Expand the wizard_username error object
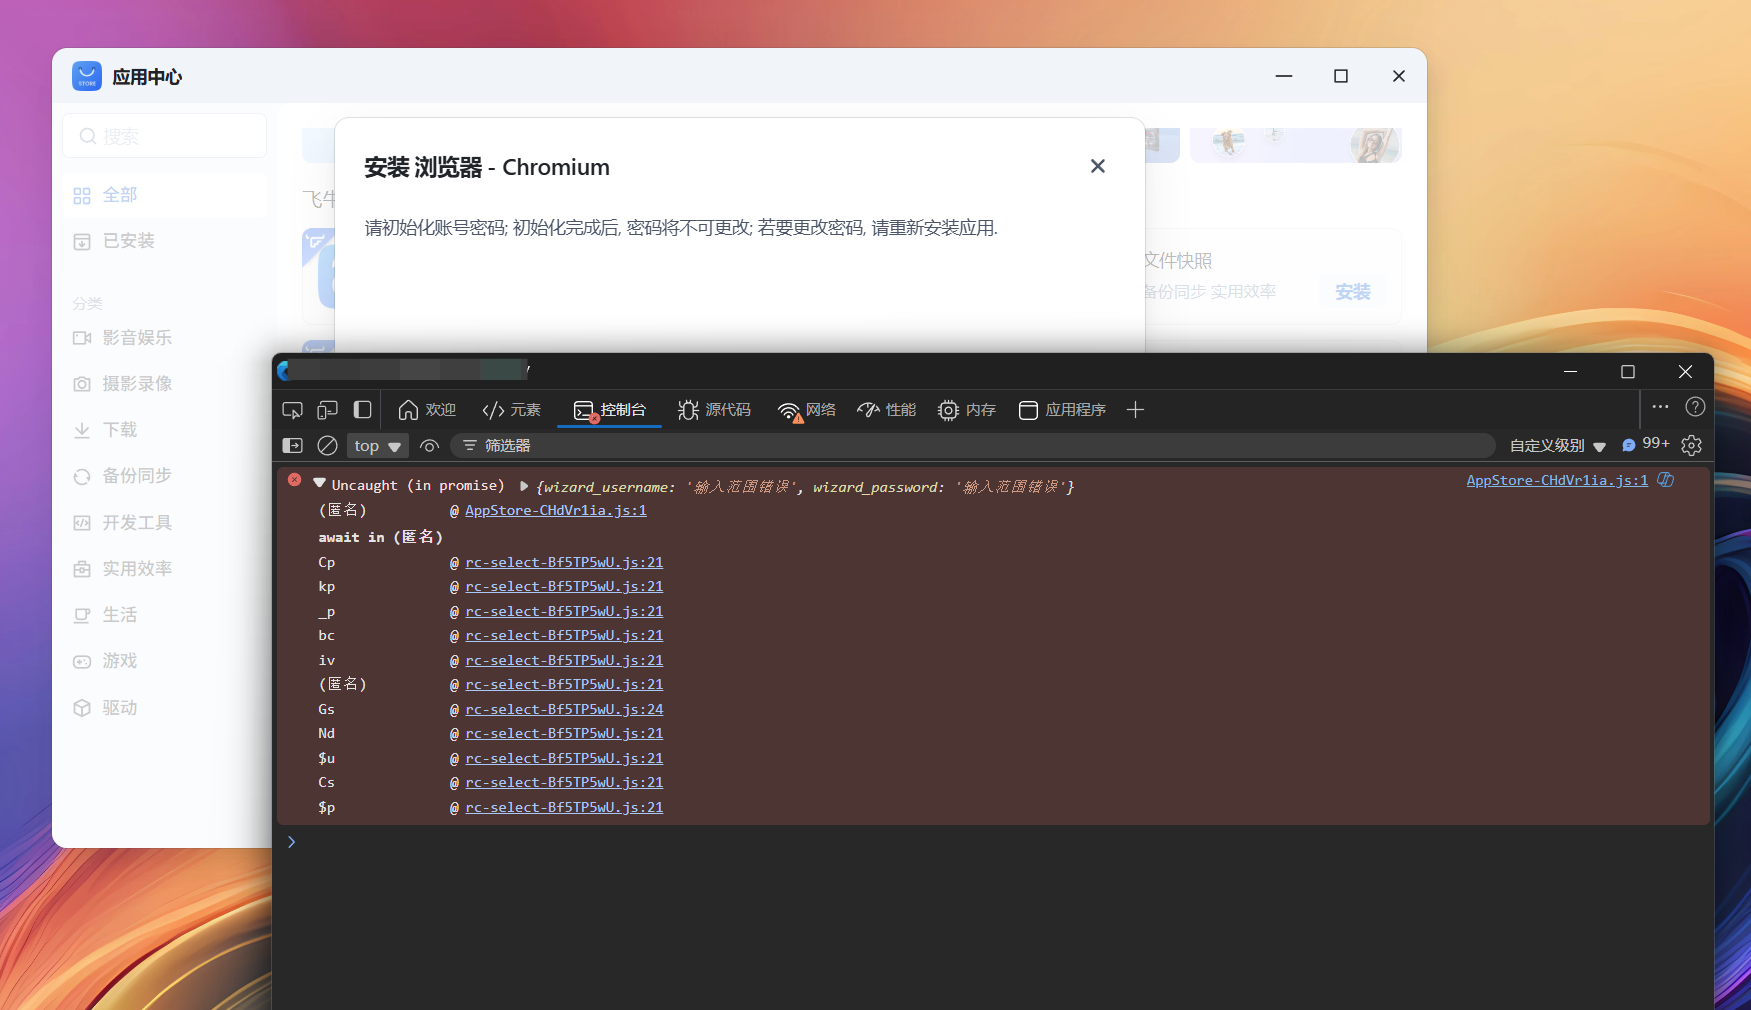 click(523, 486)
